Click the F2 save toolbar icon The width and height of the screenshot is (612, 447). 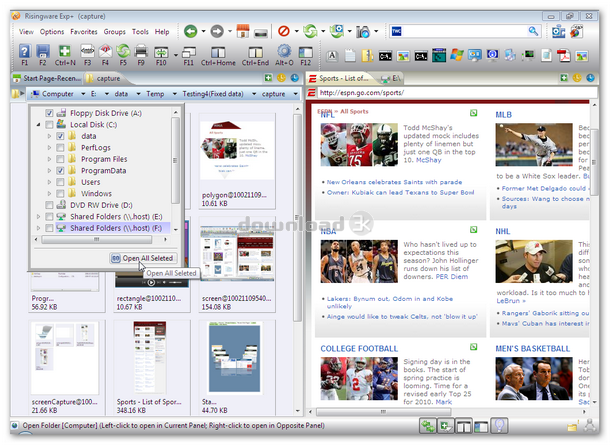pos(43,53)
